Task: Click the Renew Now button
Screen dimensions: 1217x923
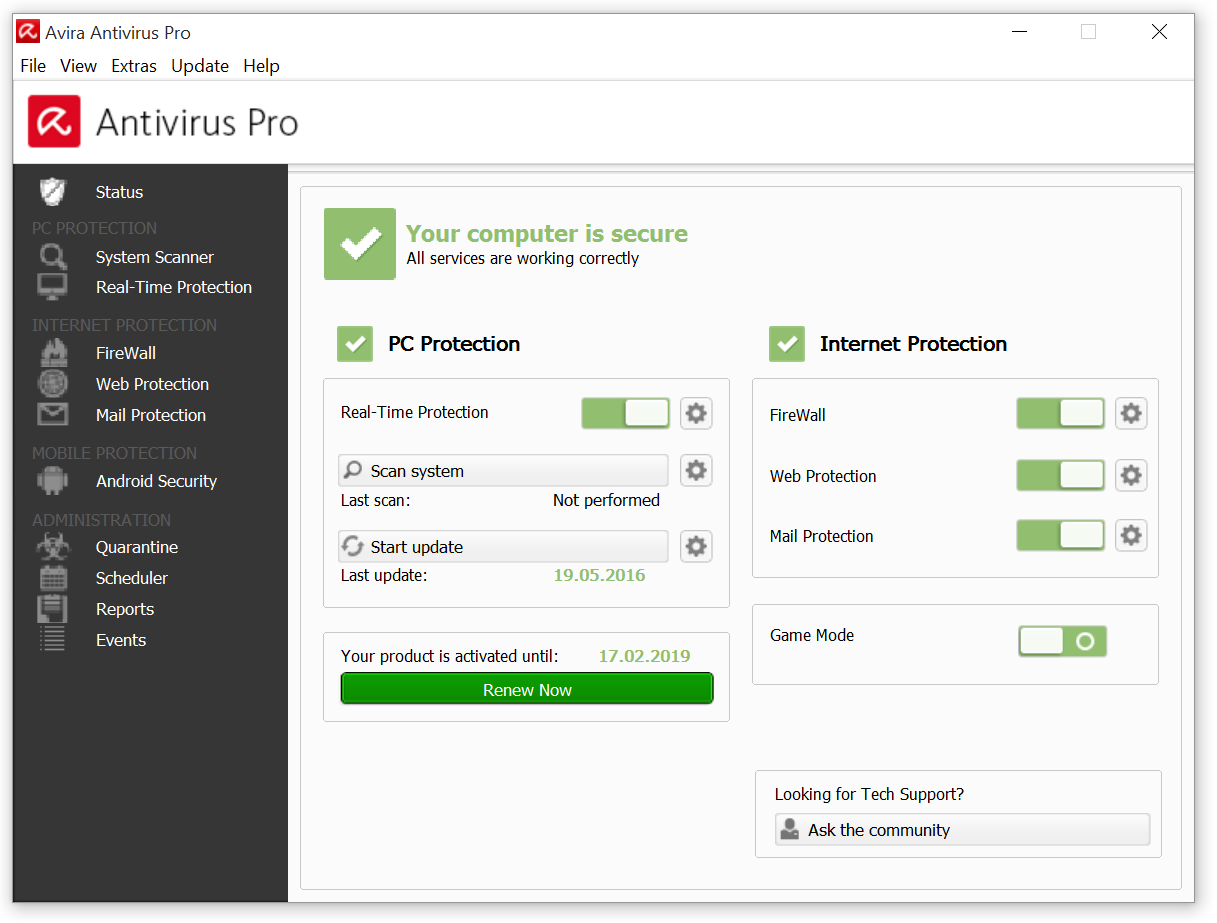Action: (x=527, y=689)
